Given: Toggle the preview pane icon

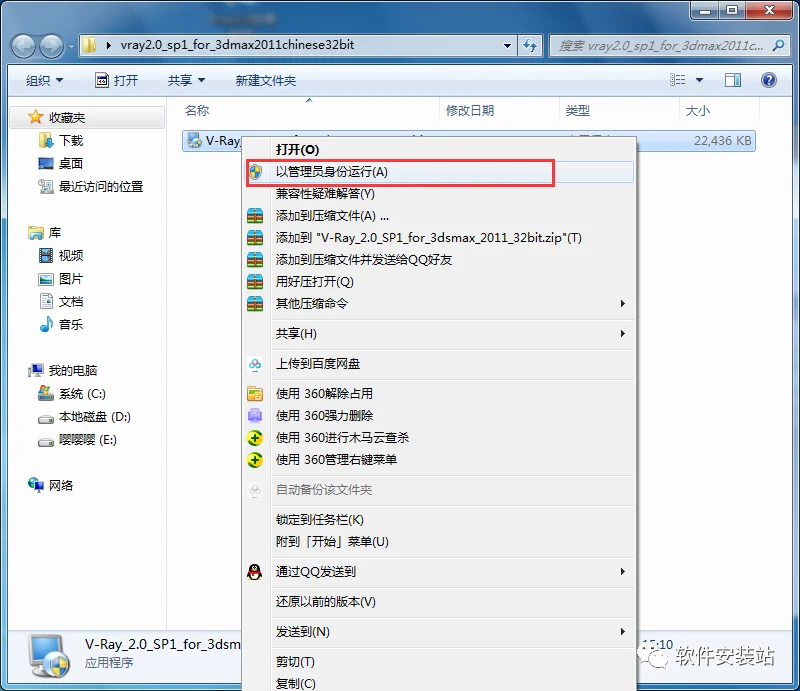Looking at the screenshot, I should [733, 80].
